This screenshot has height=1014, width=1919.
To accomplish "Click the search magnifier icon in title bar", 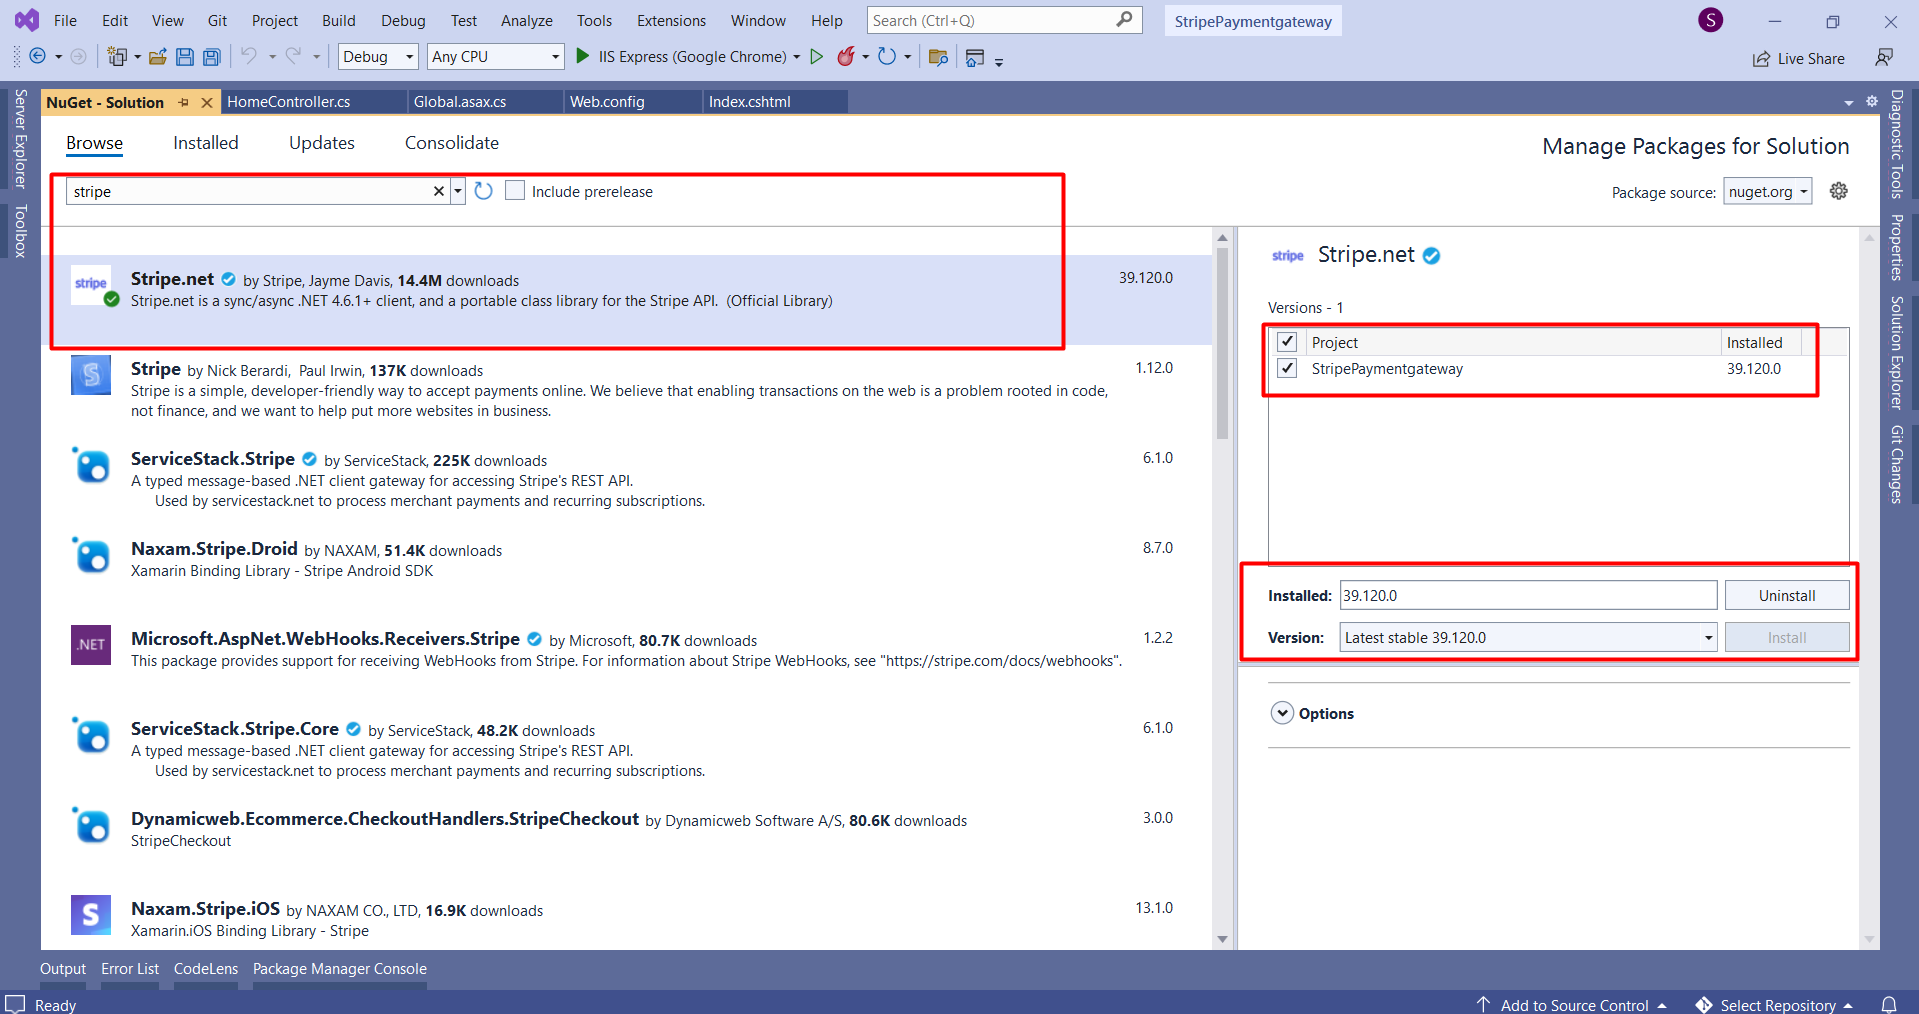I will [x=1124, y=19].
